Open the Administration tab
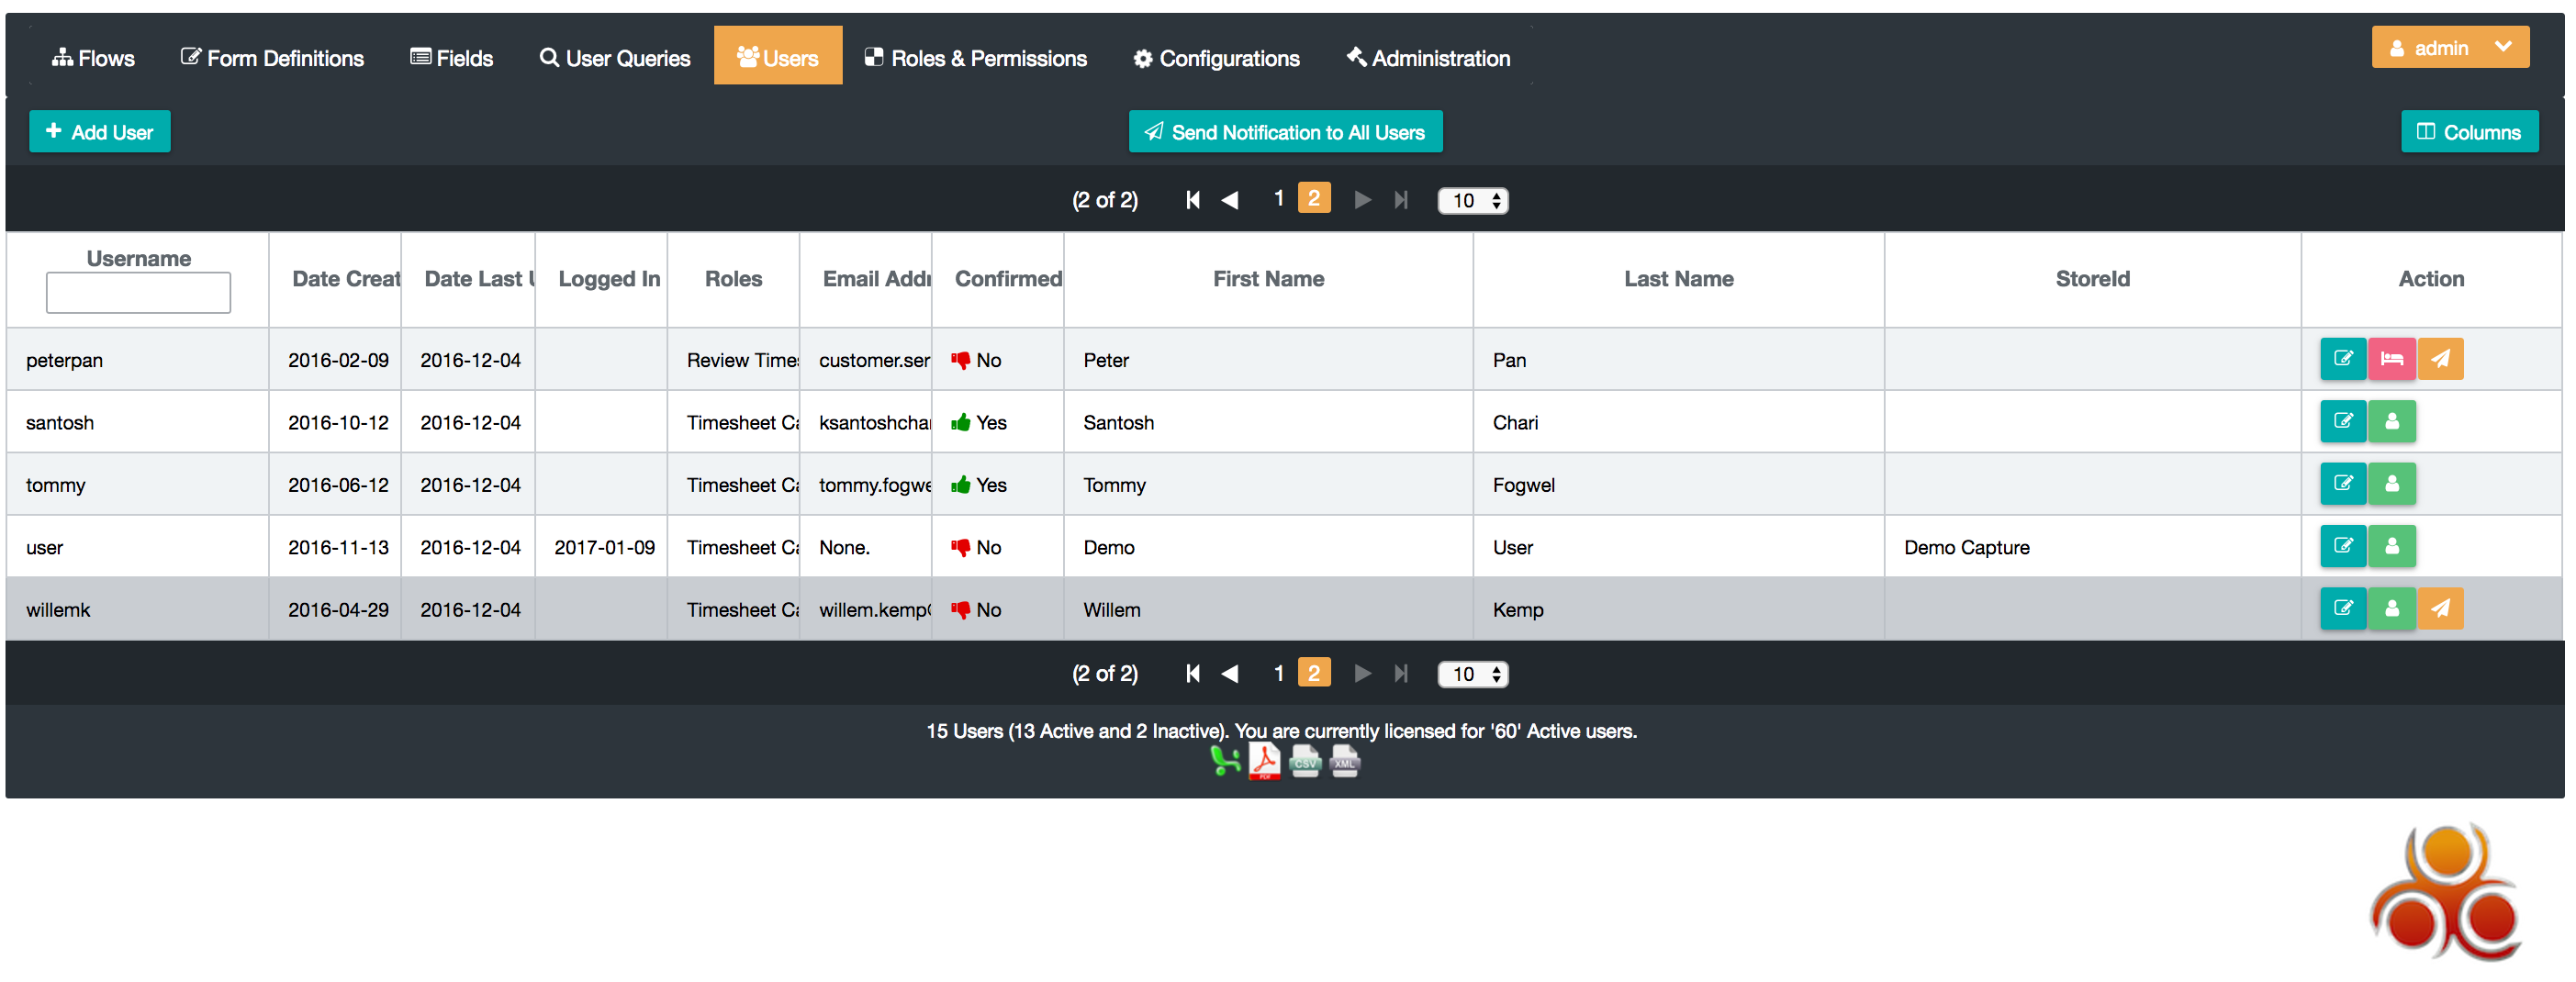2576x982 pixels. pos(1428,58)
